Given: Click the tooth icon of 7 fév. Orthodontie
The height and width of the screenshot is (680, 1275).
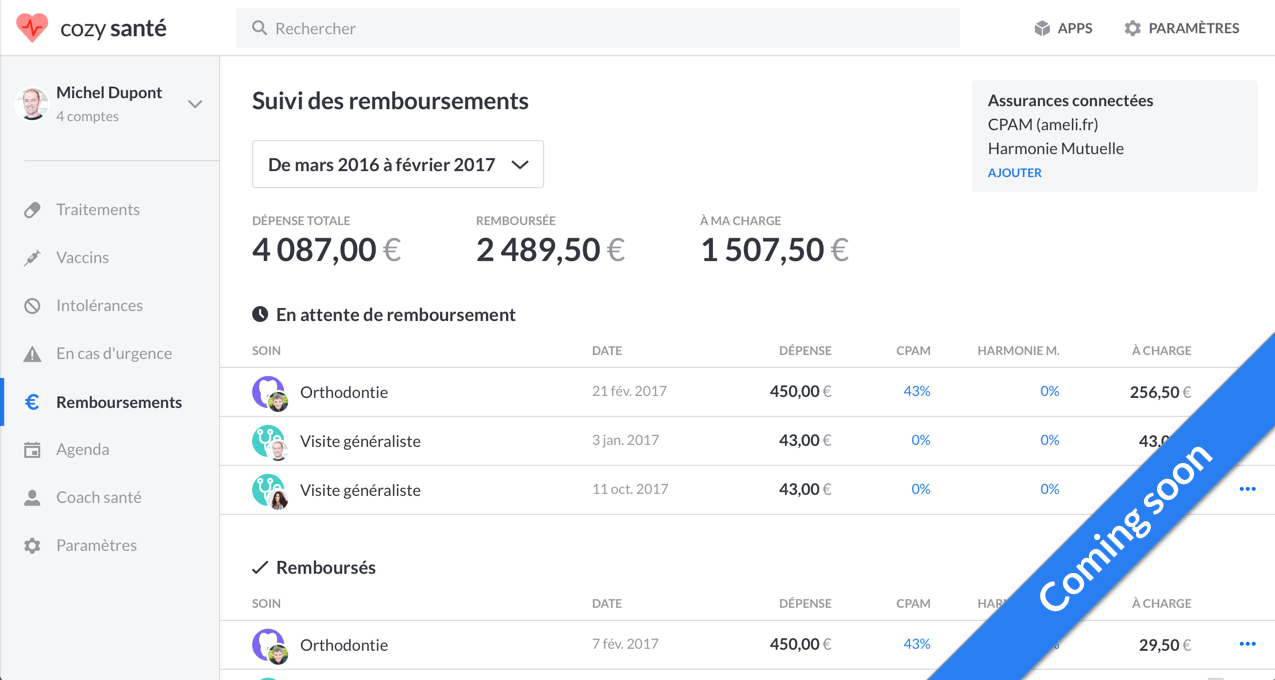Looking at the screenshot, I should point(268,644).
